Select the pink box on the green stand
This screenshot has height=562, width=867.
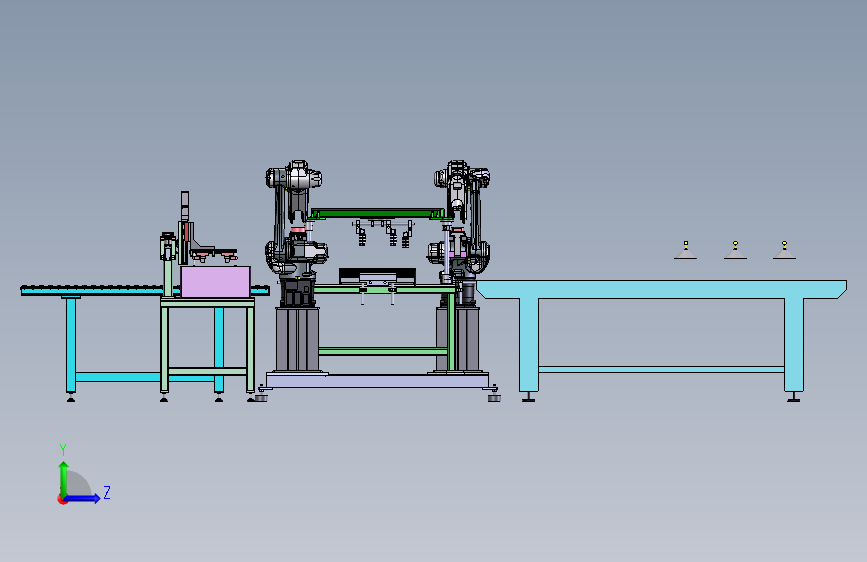point(215,282)
